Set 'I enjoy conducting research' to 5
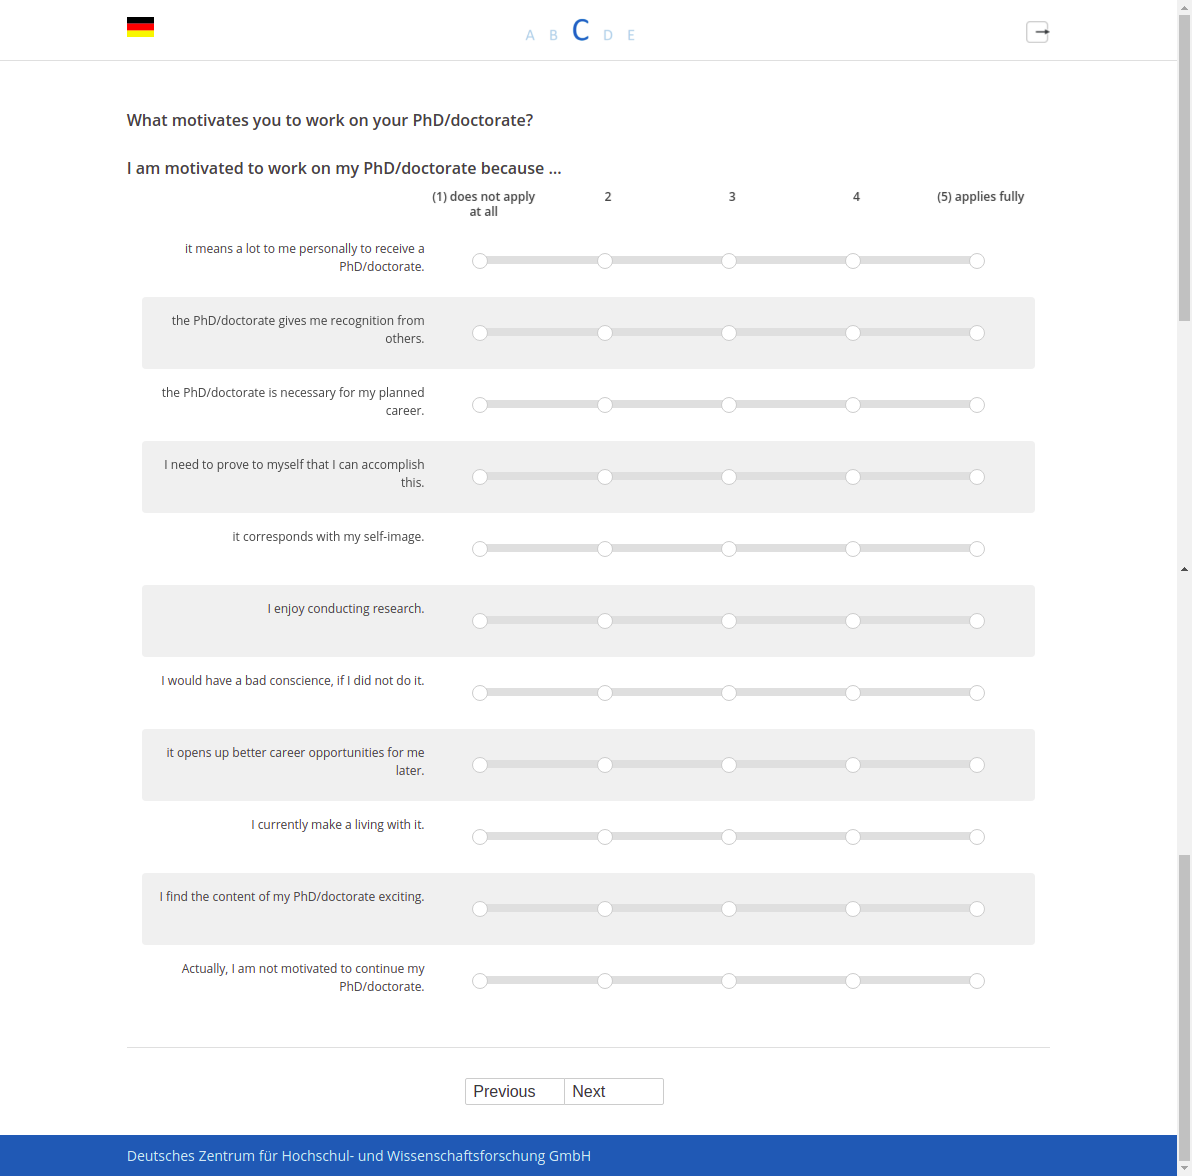 [x=977, y=621]
